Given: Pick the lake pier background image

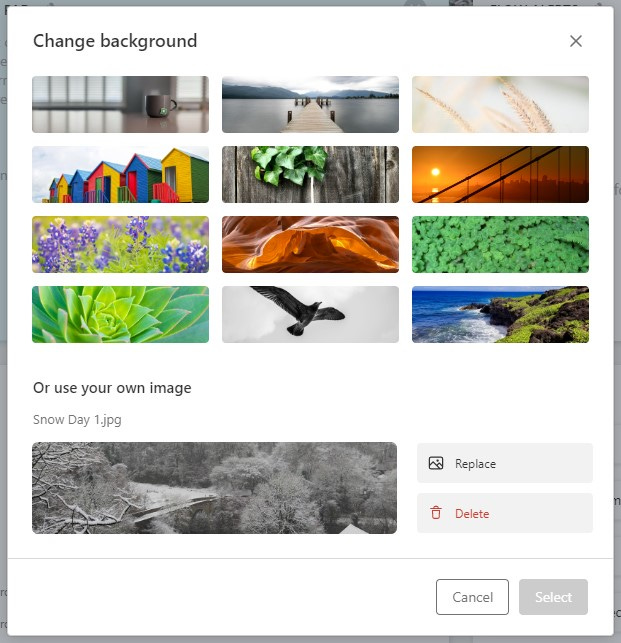Looking at the screenshot, I should 310,104.
